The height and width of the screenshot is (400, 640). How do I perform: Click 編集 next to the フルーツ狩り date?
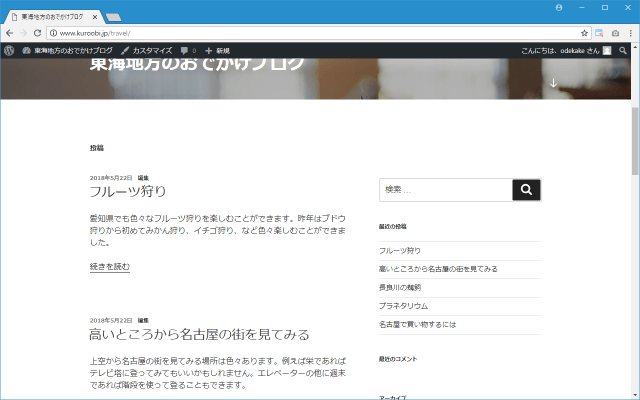[x=143, y=178]
